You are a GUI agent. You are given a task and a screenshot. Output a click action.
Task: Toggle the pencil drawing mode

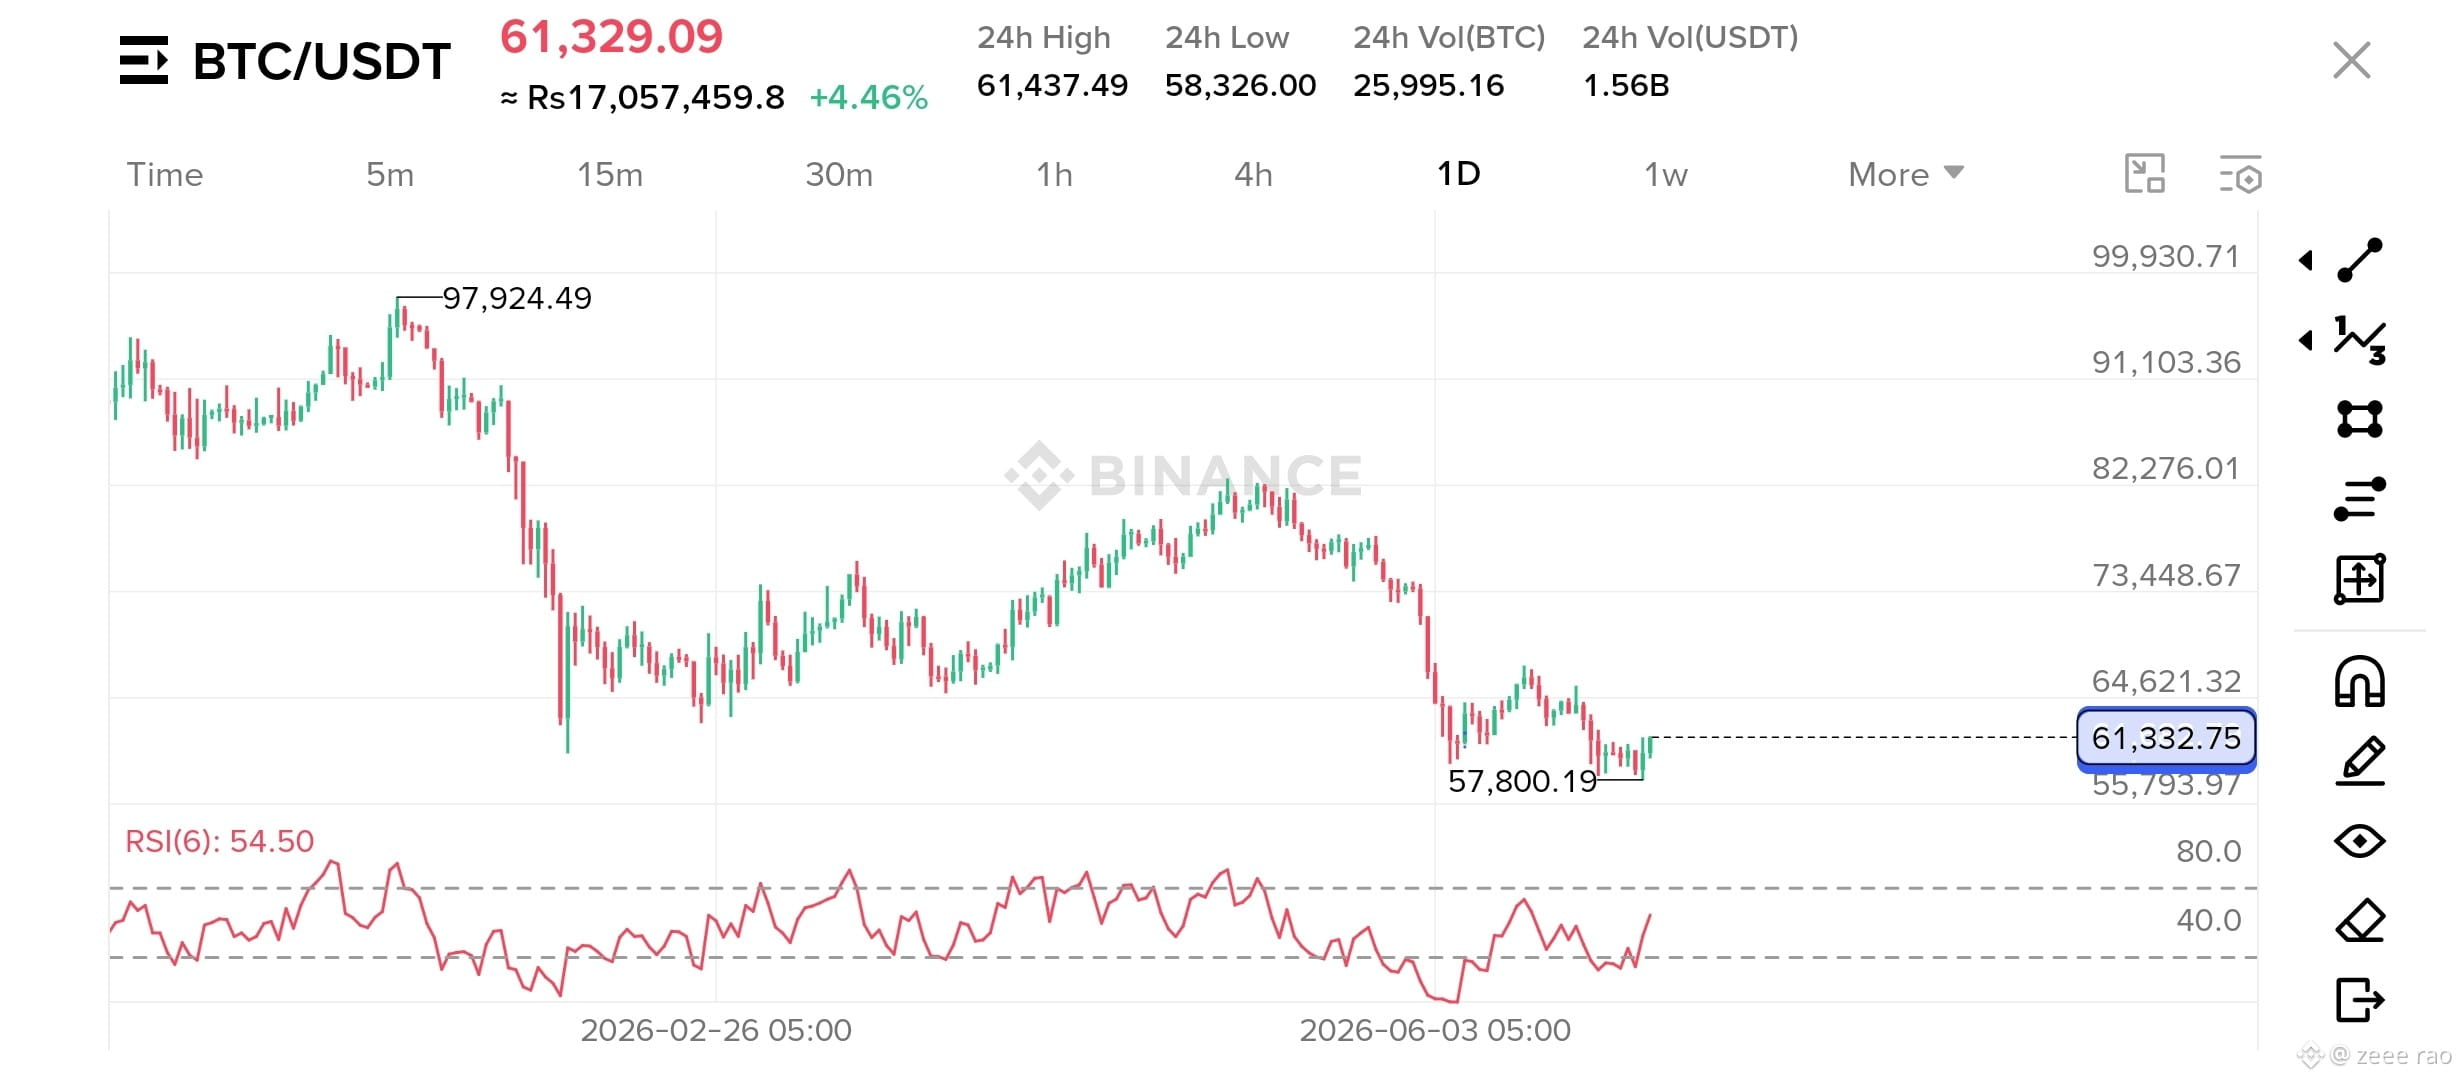point(2359,761)
